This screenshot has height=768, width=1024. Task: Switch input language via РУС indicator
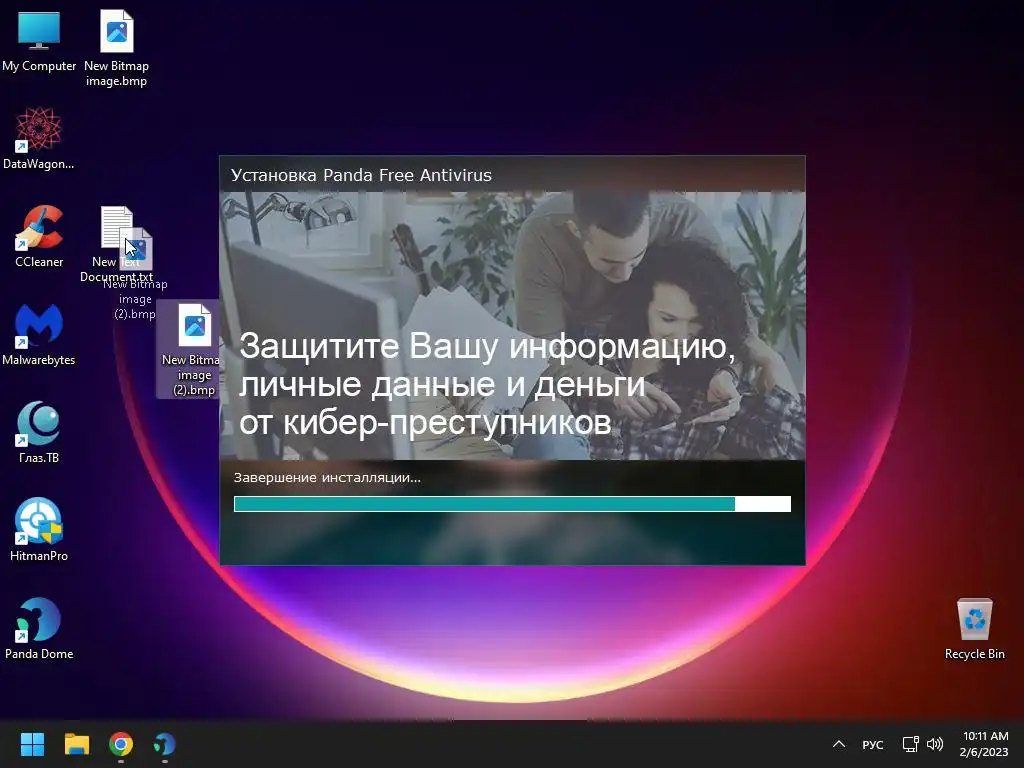coord(872,744)
